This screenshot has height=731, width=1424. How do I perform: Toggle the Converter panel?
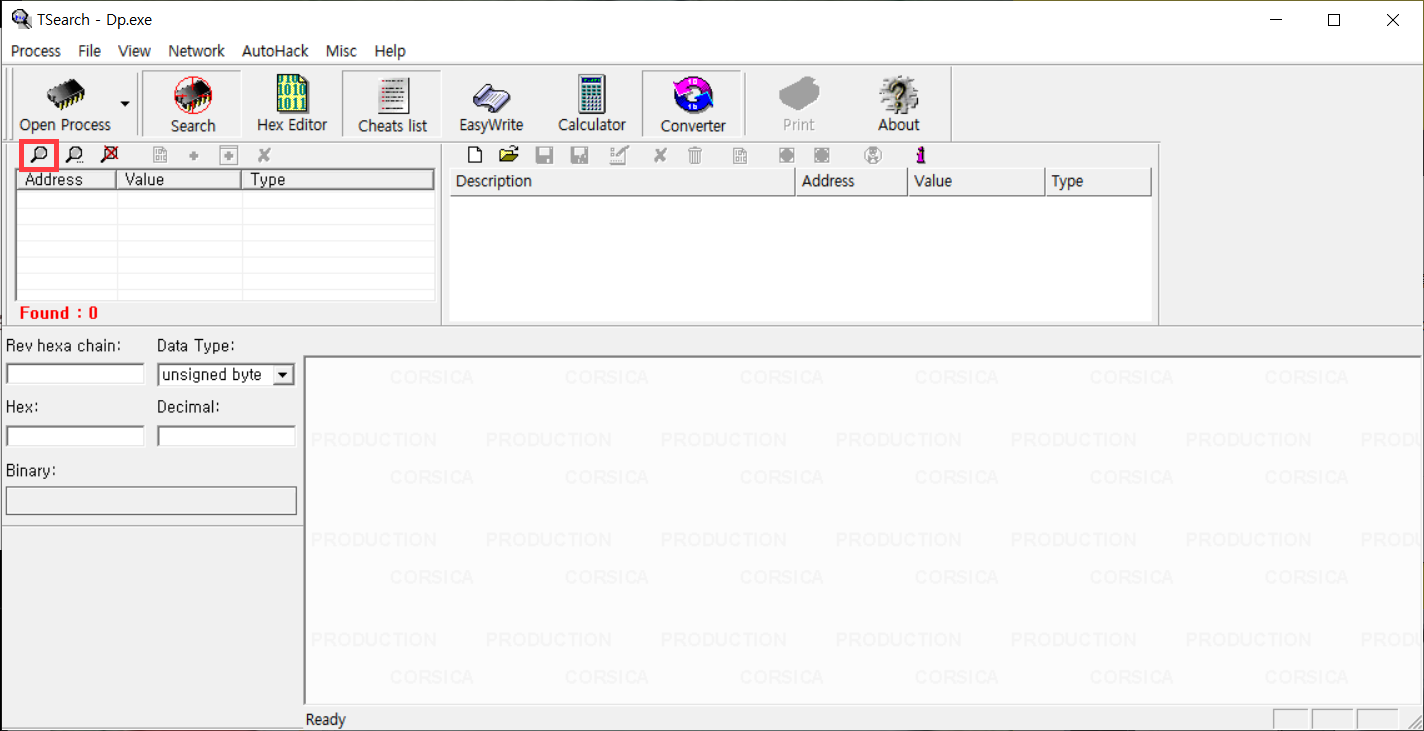tap(692, 103)
